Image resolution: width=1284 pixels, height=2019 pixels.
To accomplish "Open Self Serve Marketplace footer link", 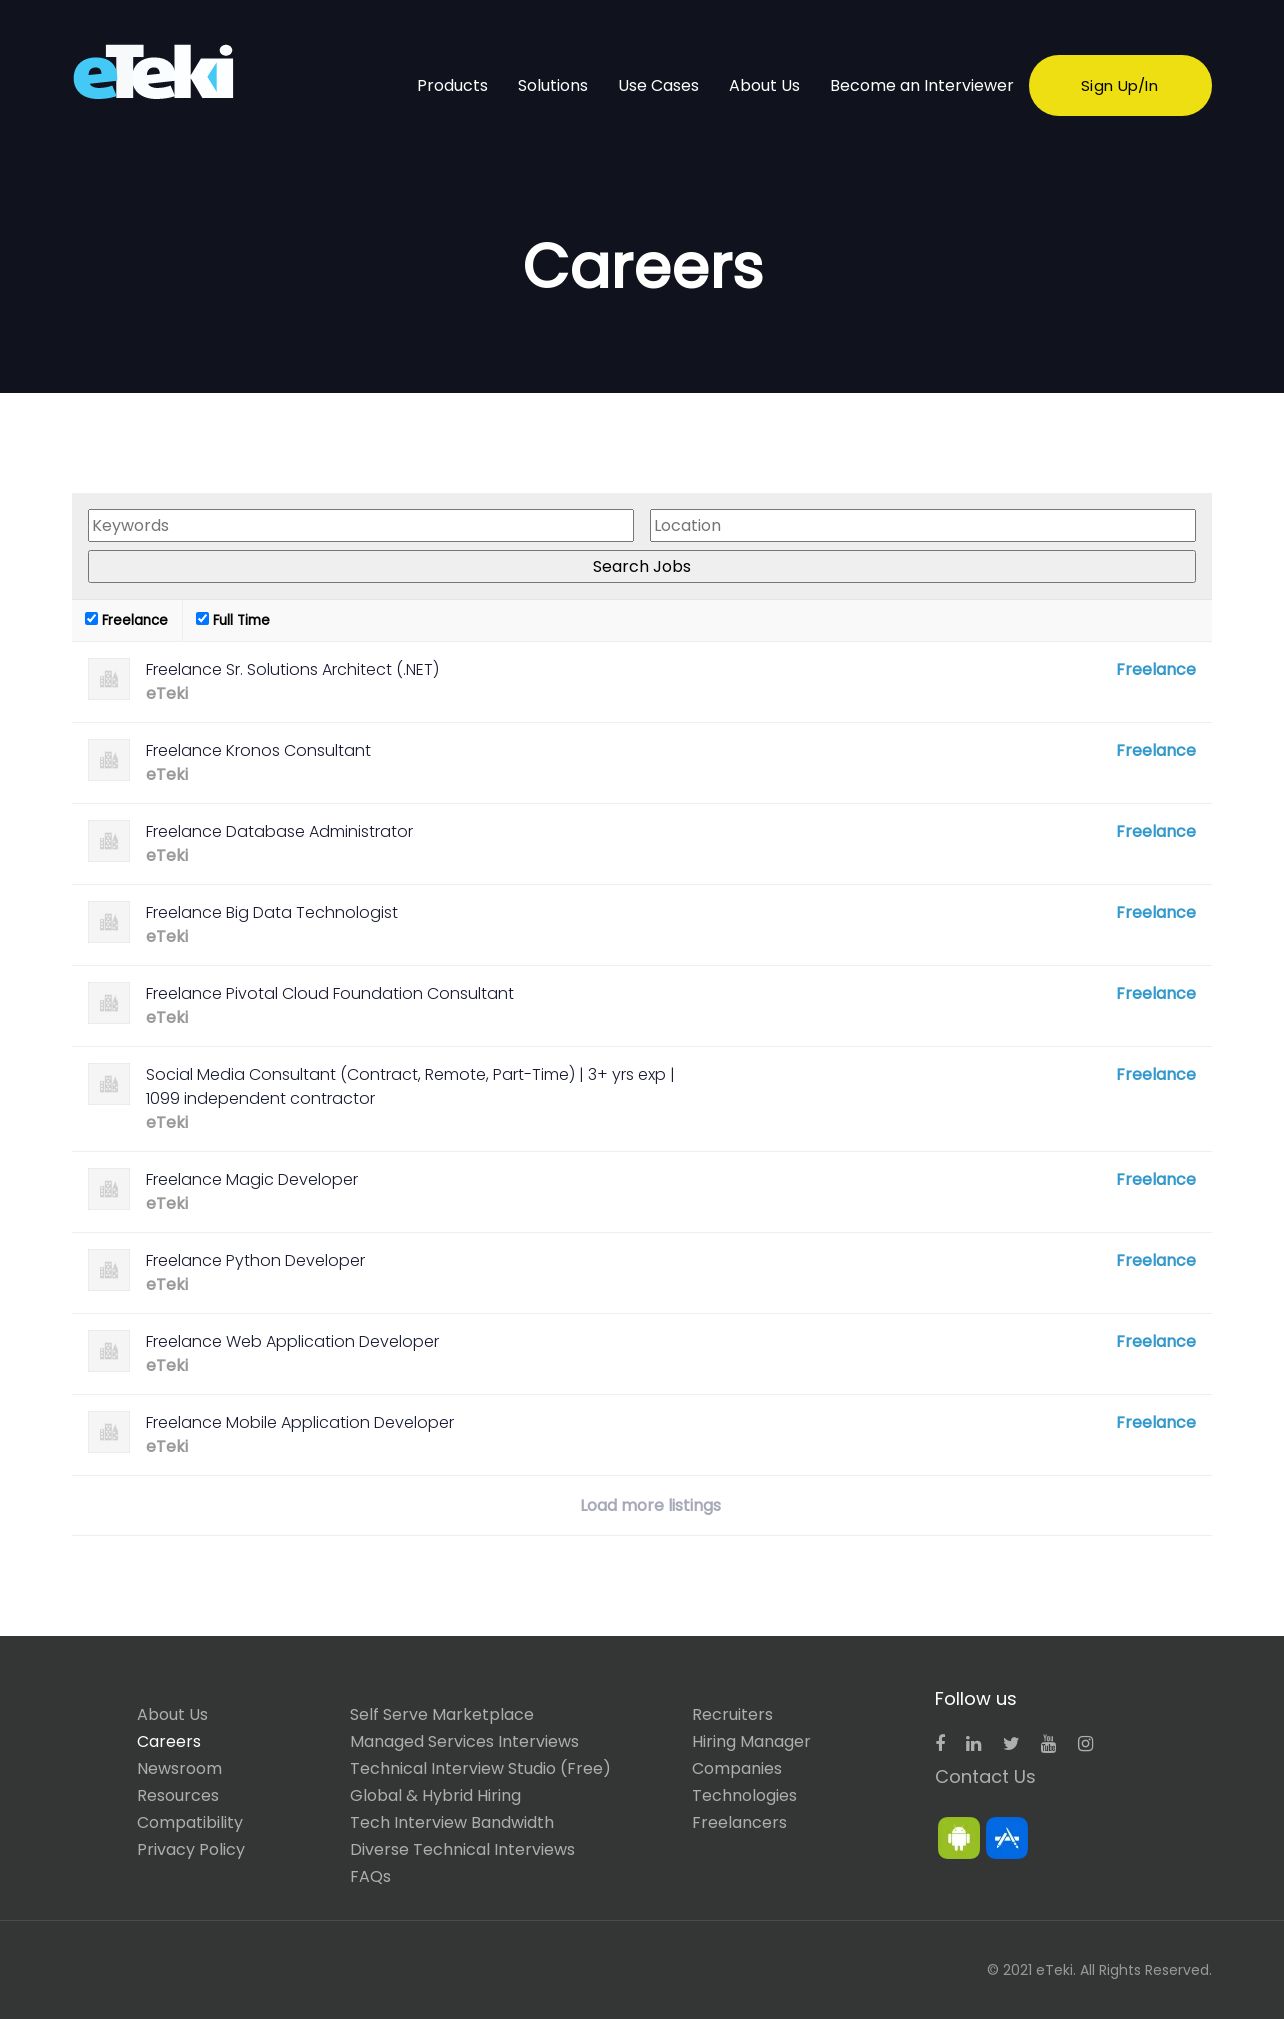I will point(442,1714).
